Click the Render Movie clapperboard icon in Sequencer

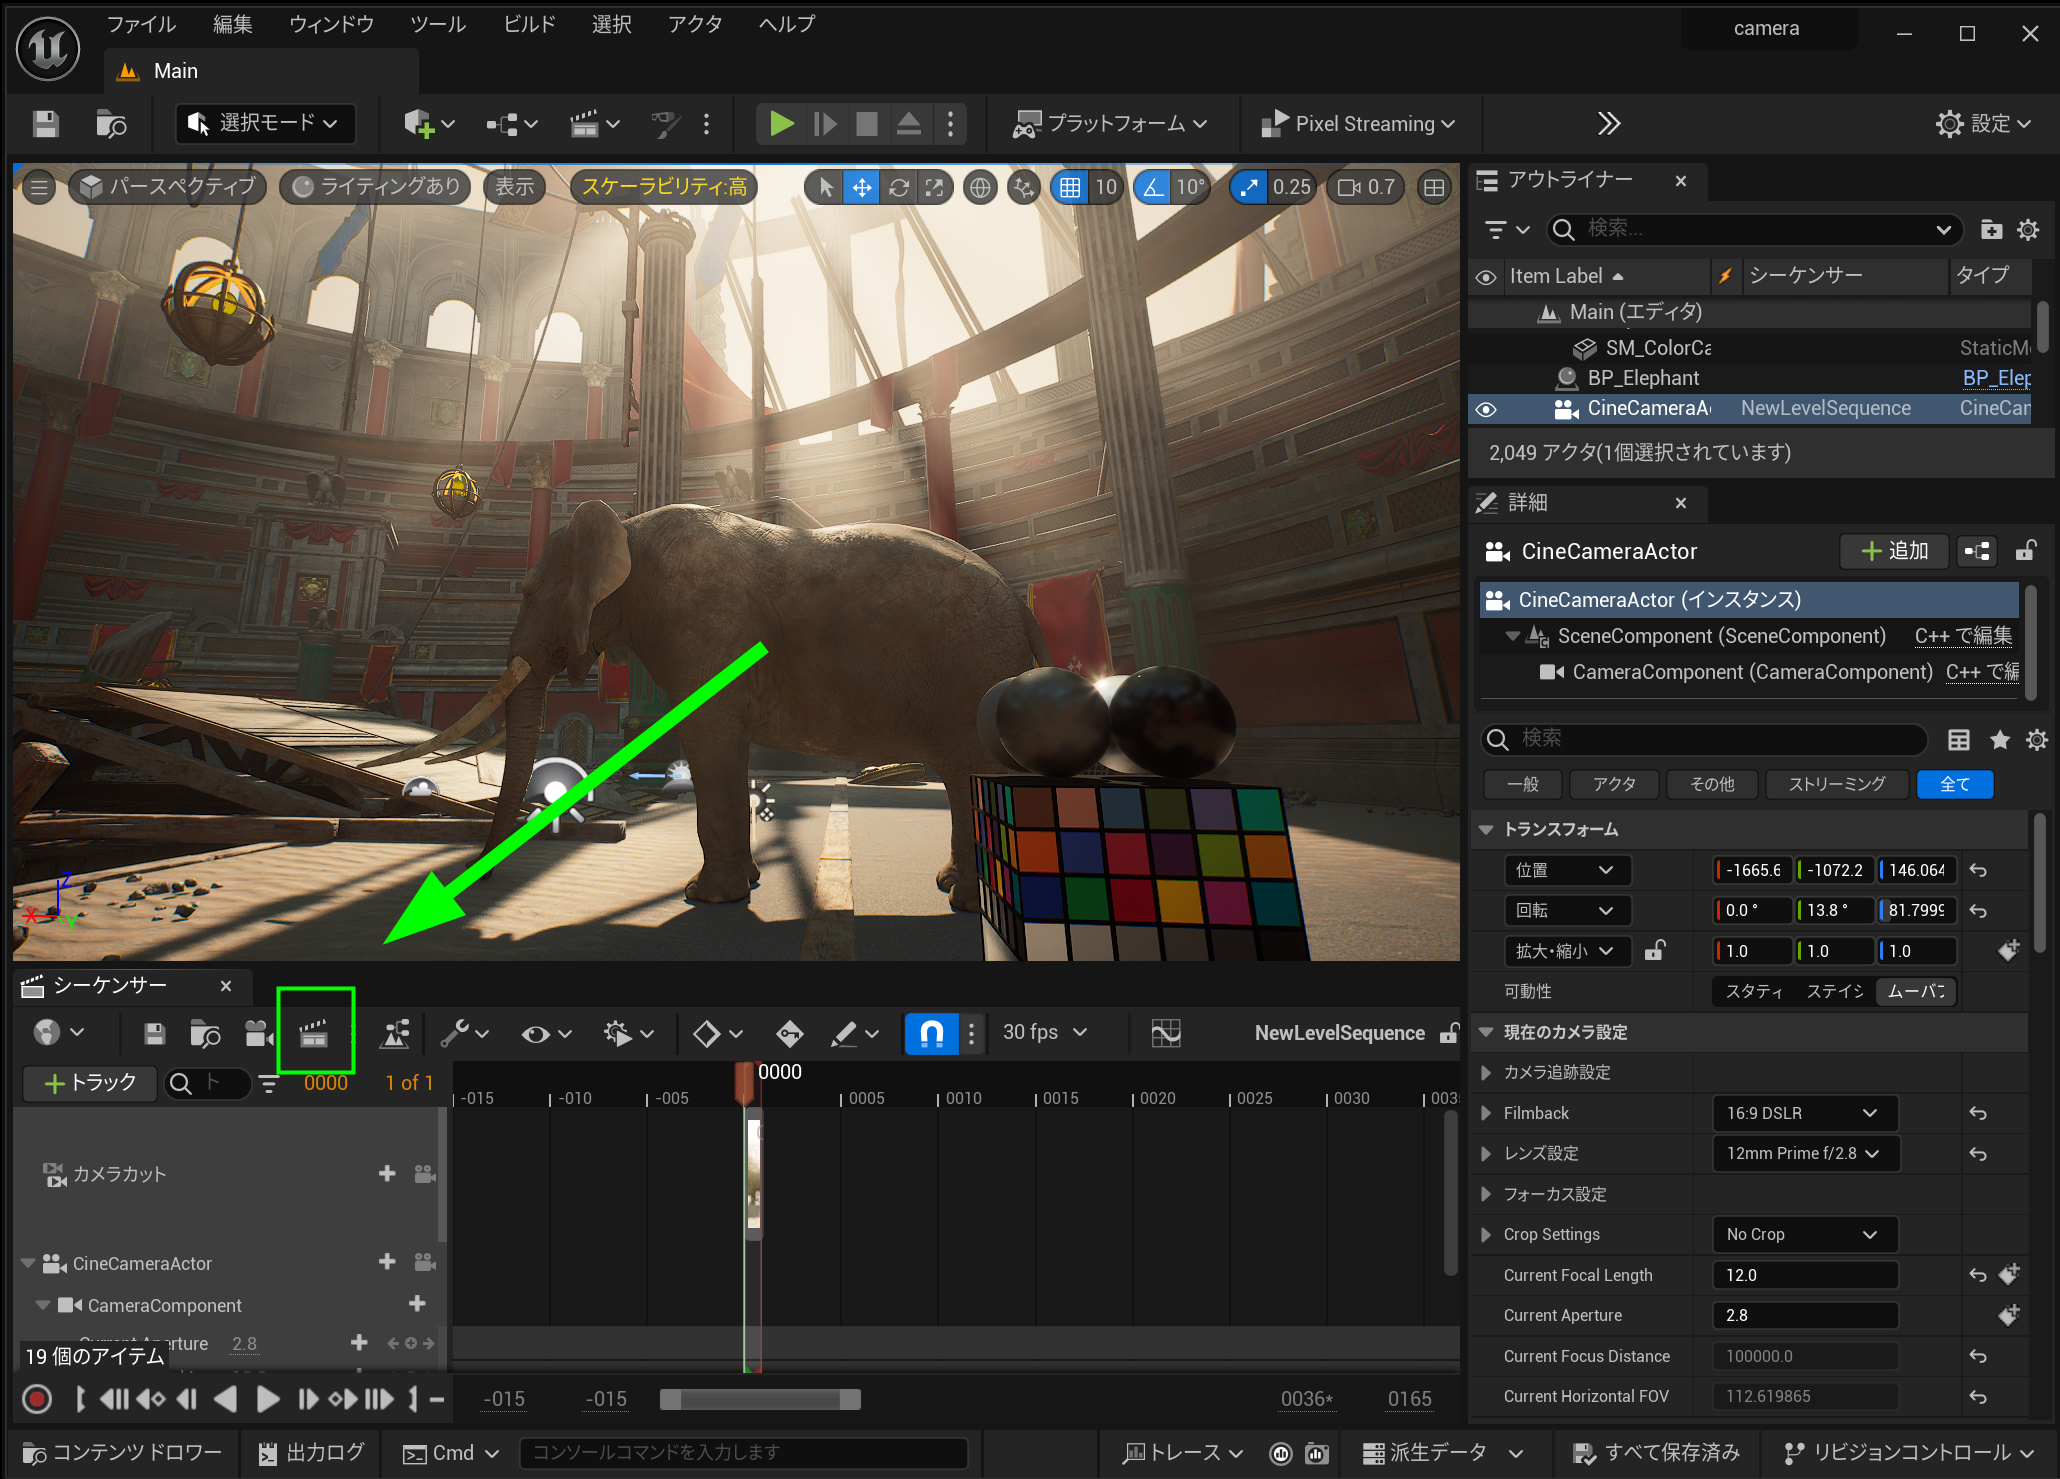click(x=314, y=1033)
